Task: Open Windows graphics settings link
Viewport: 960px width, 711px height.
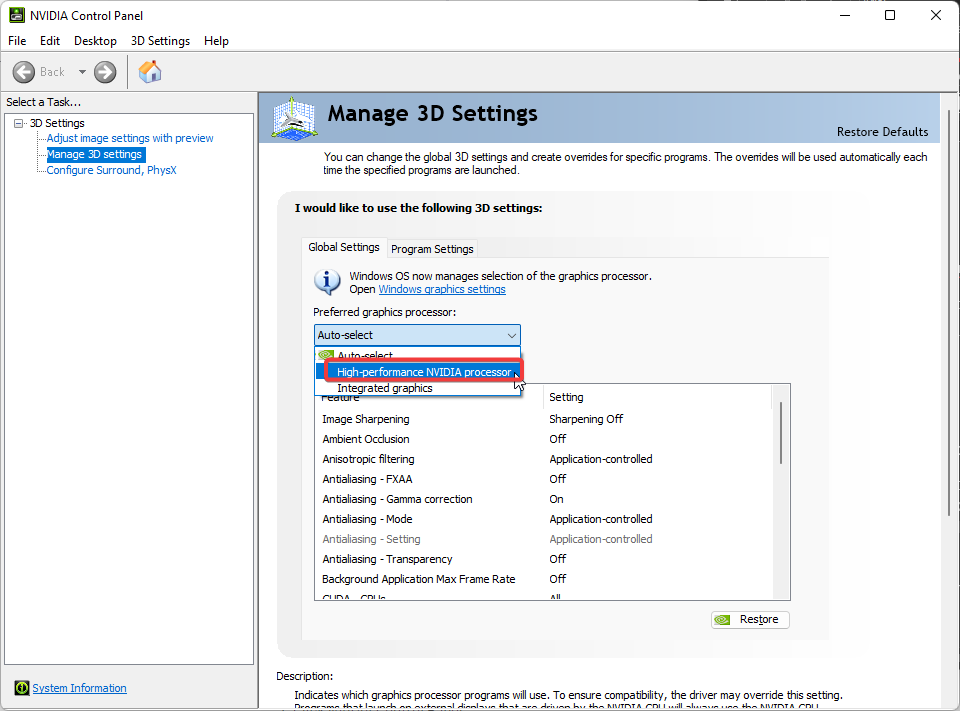Action: [x=442, y=289]
